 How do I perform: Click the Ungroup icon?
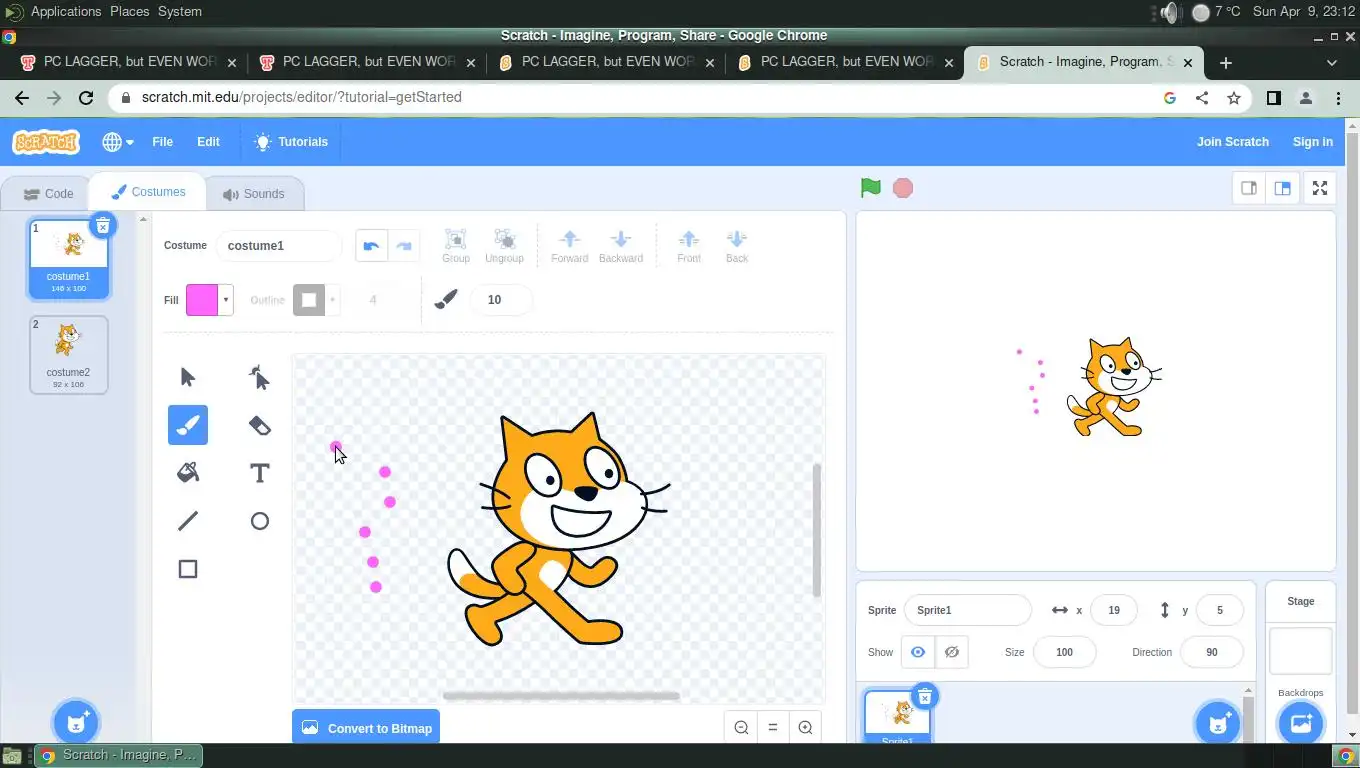tap(504, 240)
